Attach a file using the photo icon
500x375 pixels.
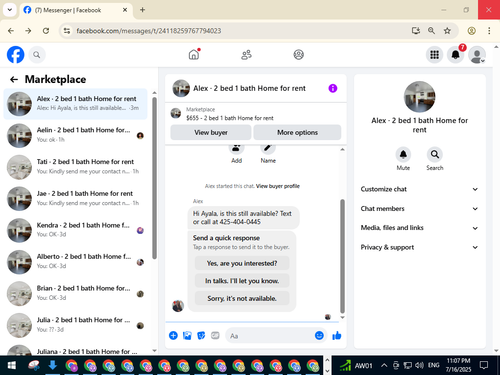click(x=187, y=335)
